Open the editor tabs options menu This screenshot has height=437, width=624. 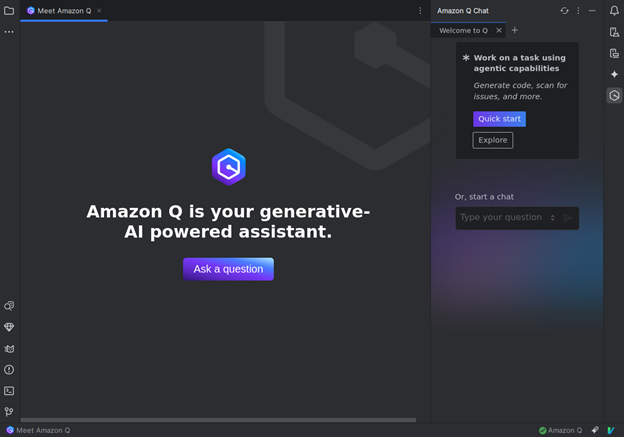coord(420,11)
